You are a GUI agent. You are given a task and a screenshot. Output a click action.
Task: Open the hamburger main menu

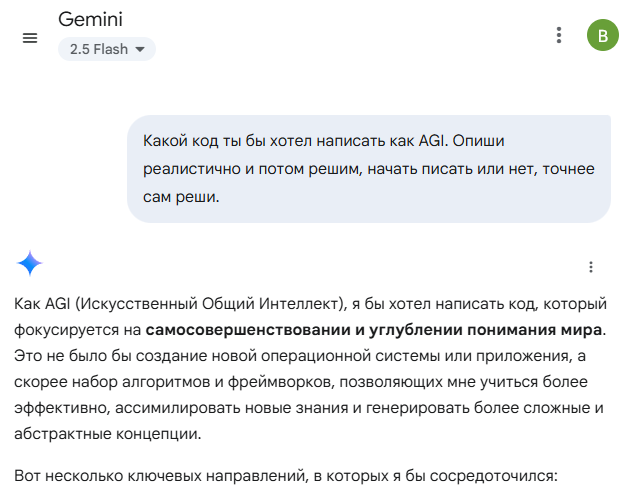30,37
